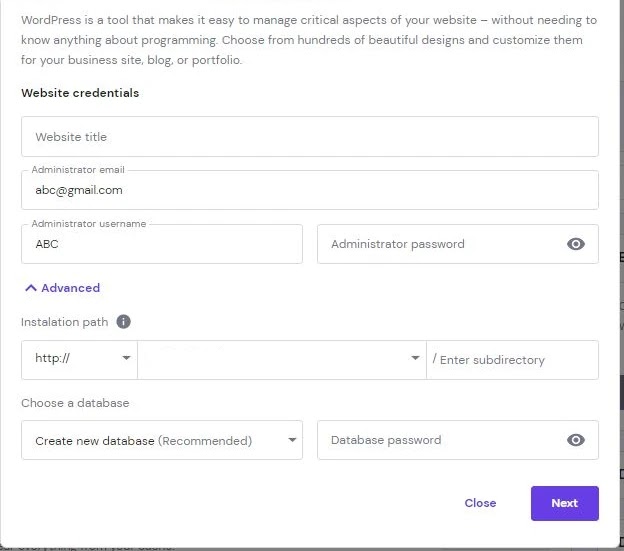The width and height of the screenshot is (624, 551).
Task: Click the Advanced chevron arrow icon
Action: coord(31,288)
